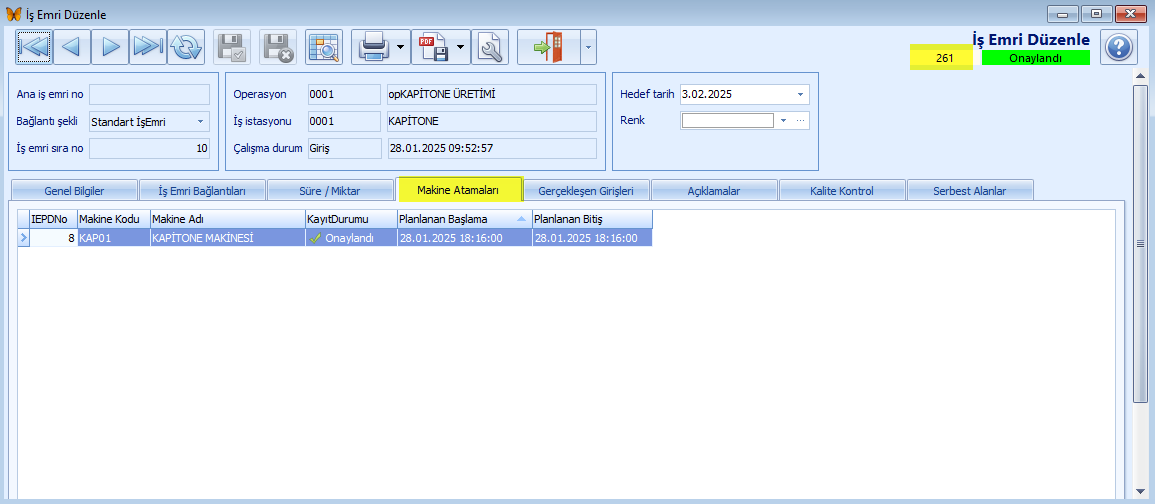
Task: Sort by Planlanan Başlama column header
Action: tap(464, 220)
